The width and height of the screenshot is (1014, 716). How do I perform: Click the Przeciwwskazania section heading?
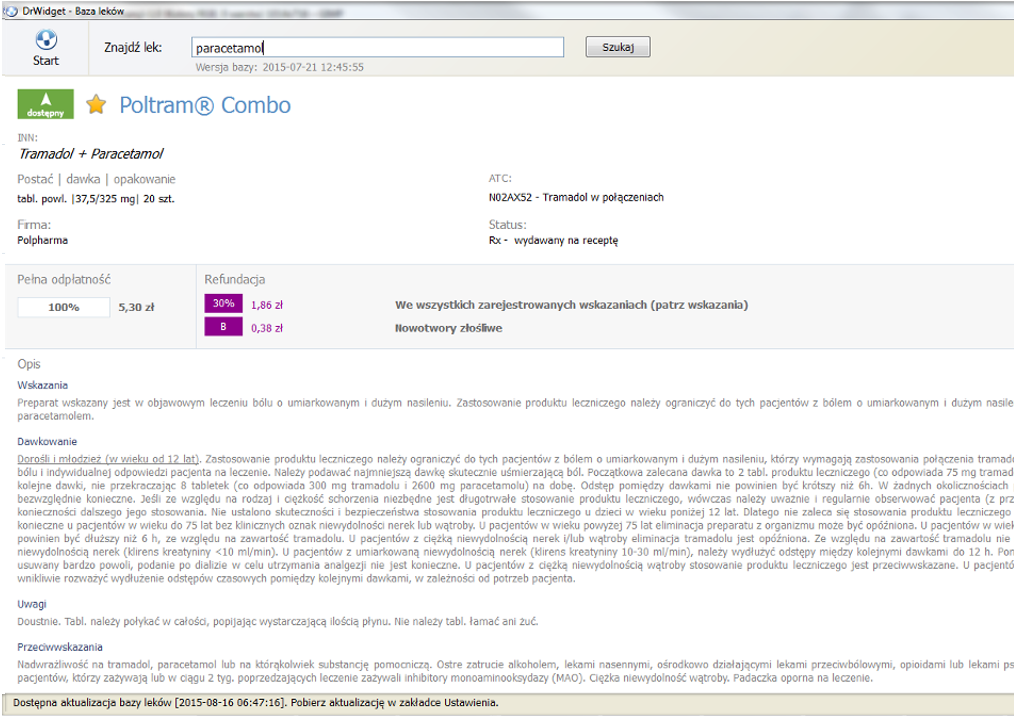pos(59,647)
